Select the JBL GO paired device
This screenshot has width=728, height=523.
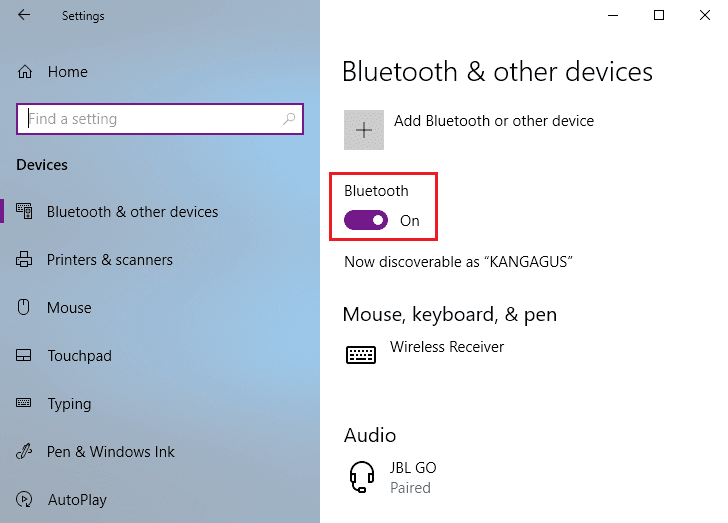(x=412, y=477)
